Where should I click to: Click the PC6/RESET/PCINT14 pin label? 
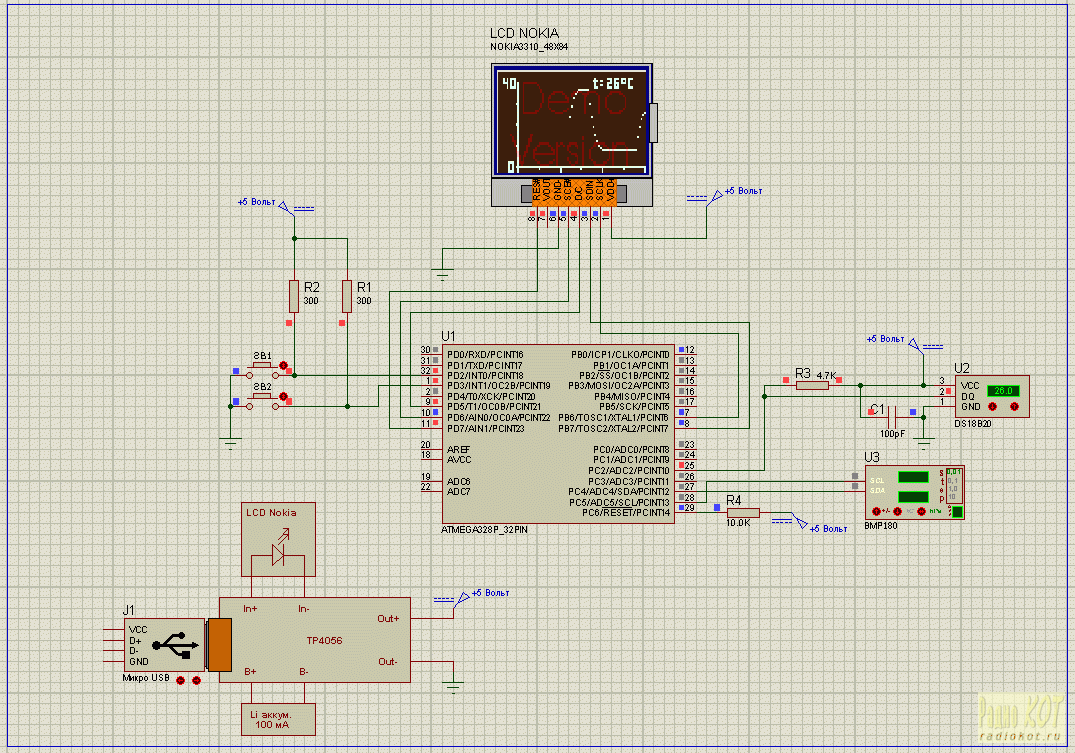click(x=625, y=512)
